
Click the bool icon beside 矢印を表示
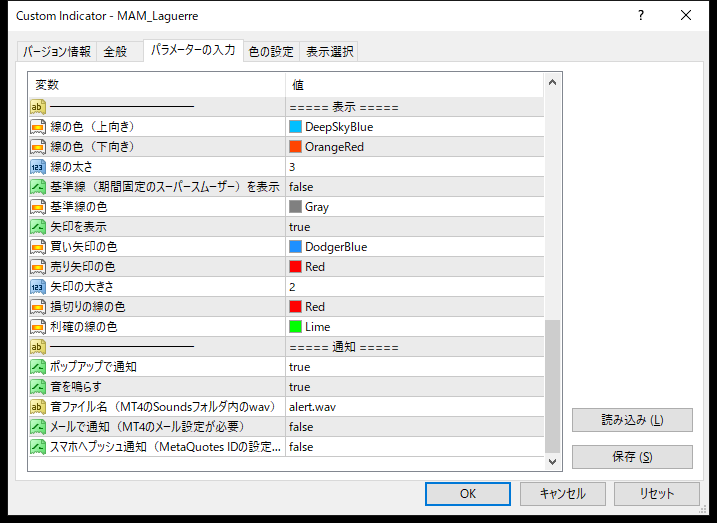point(38,227)
